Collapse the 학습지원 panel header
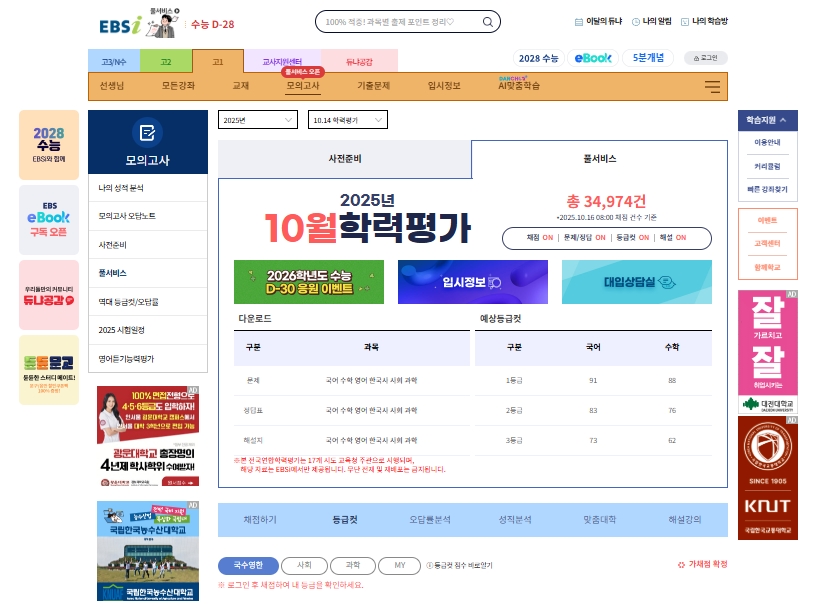Image resolution: width=837 pixels, height=610 pixels. coord(768,120)
